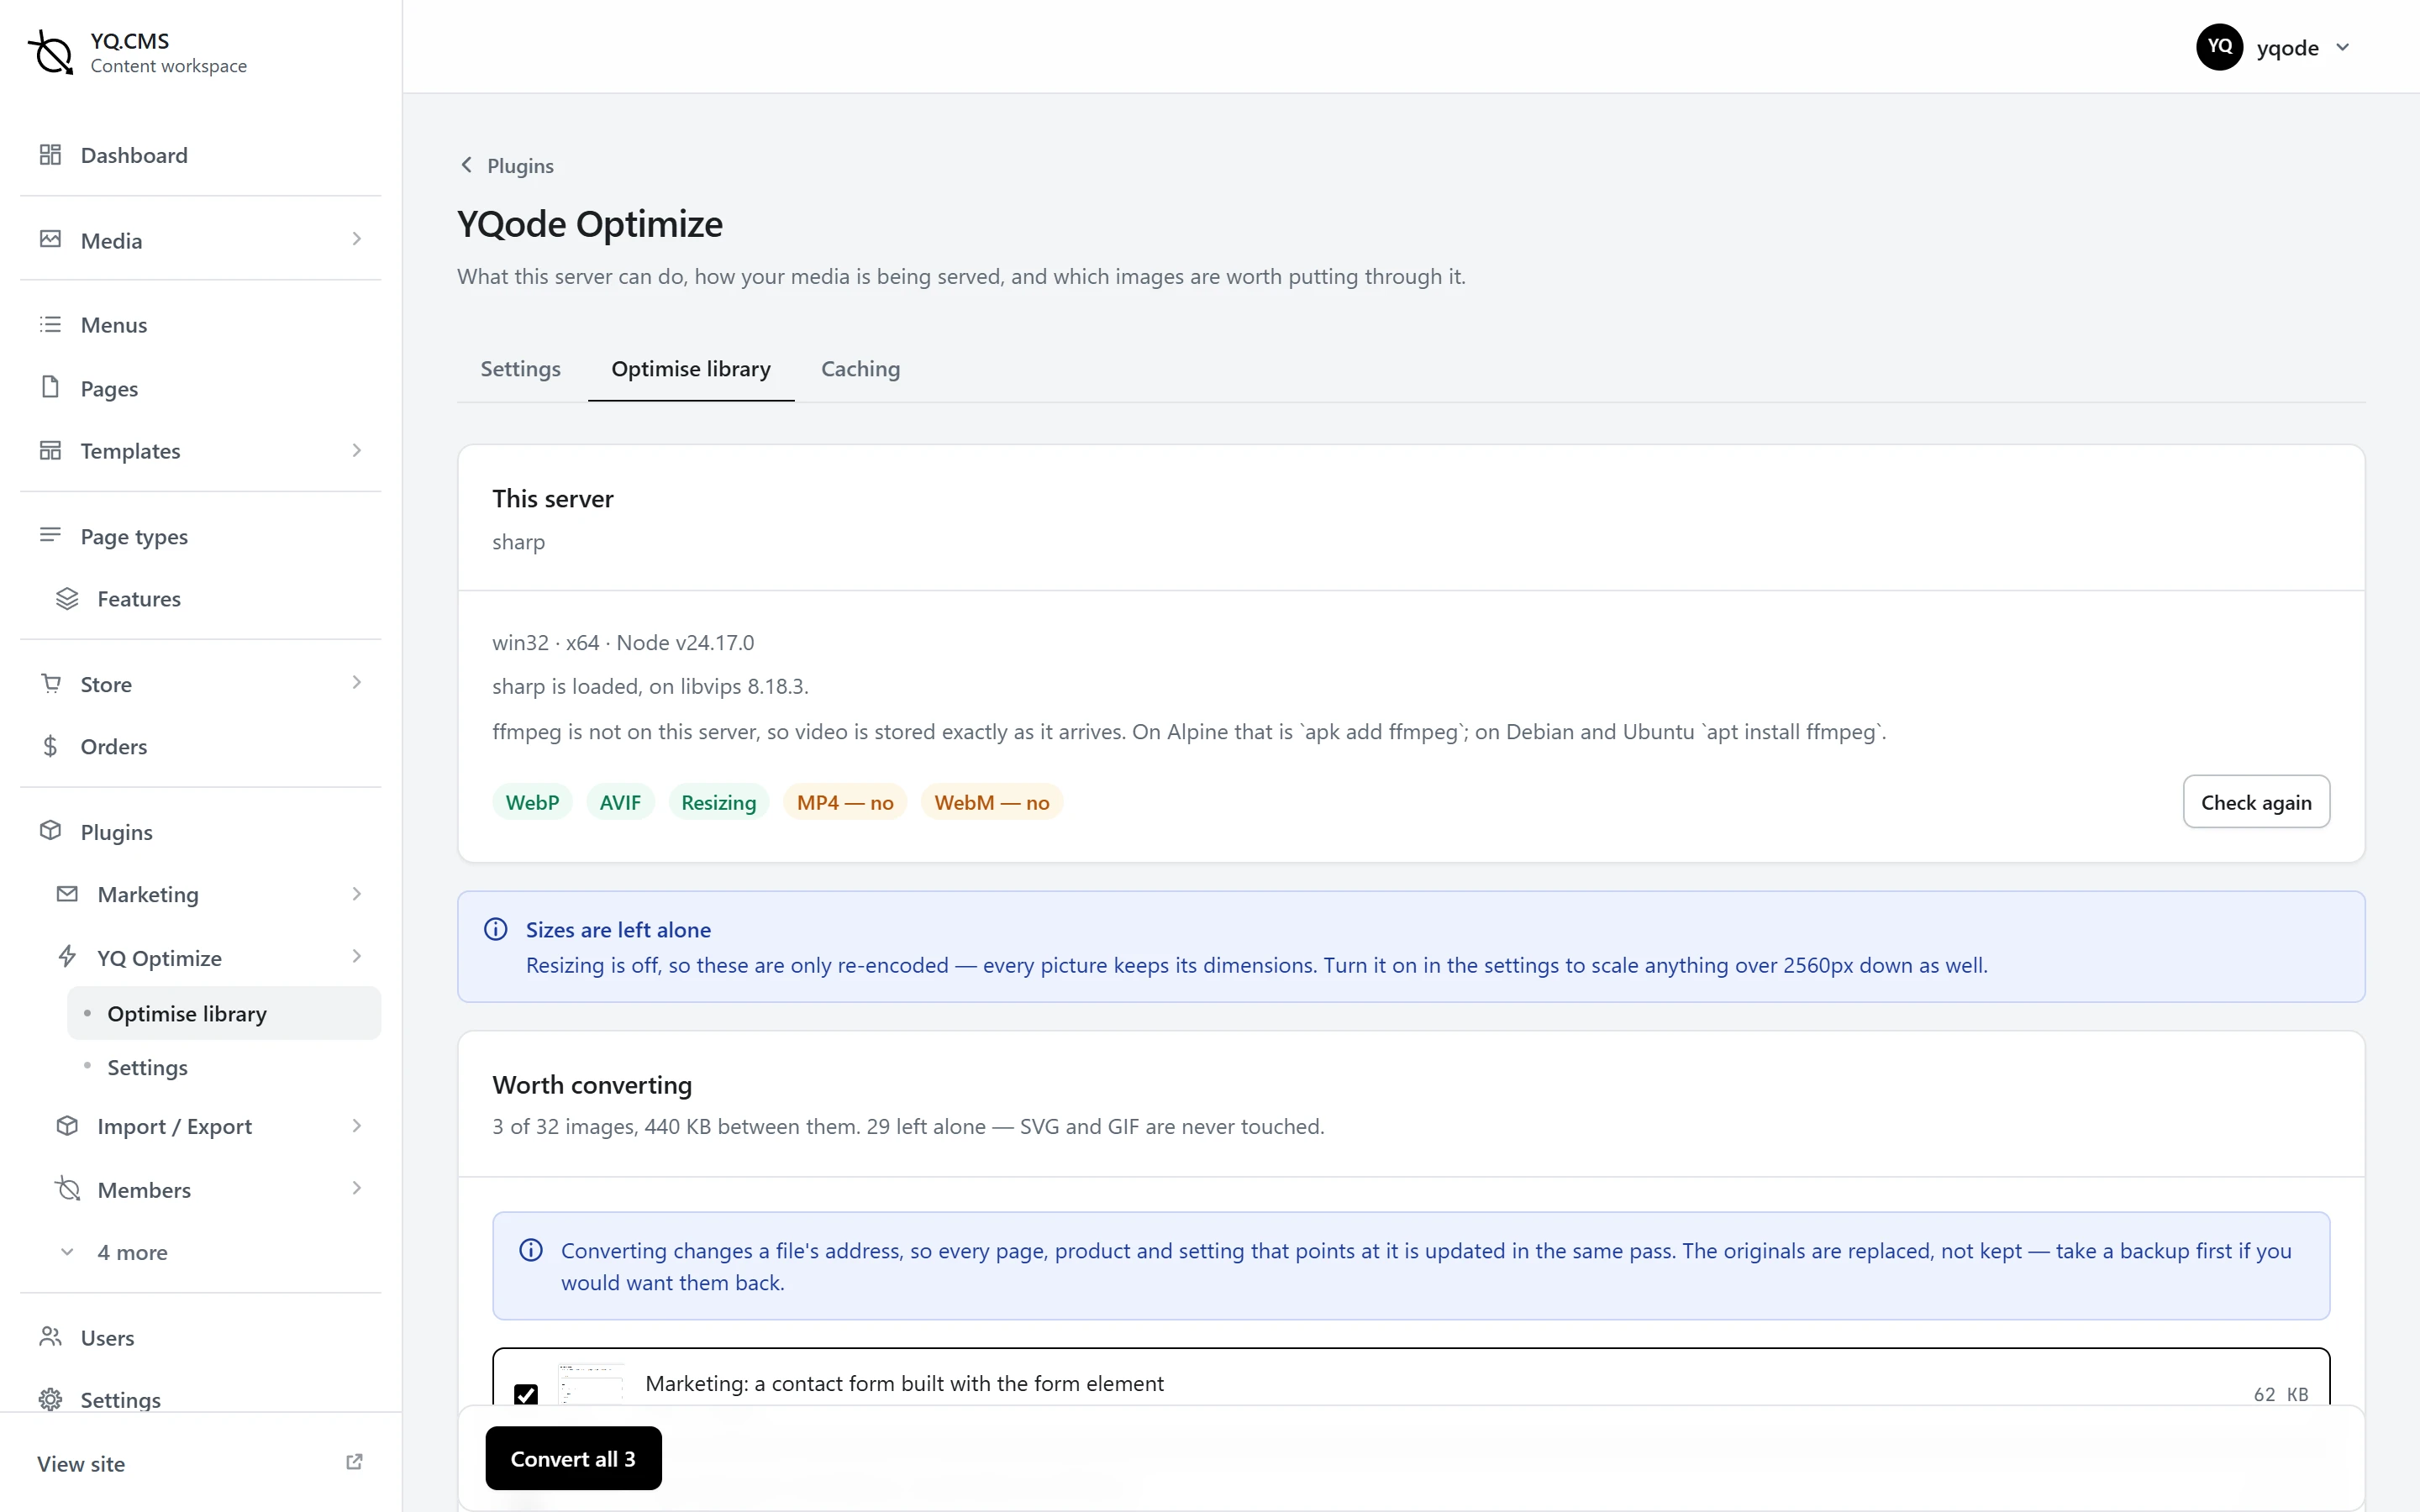
Task: Click the Settings gear icon
Action: point(50,1399)
